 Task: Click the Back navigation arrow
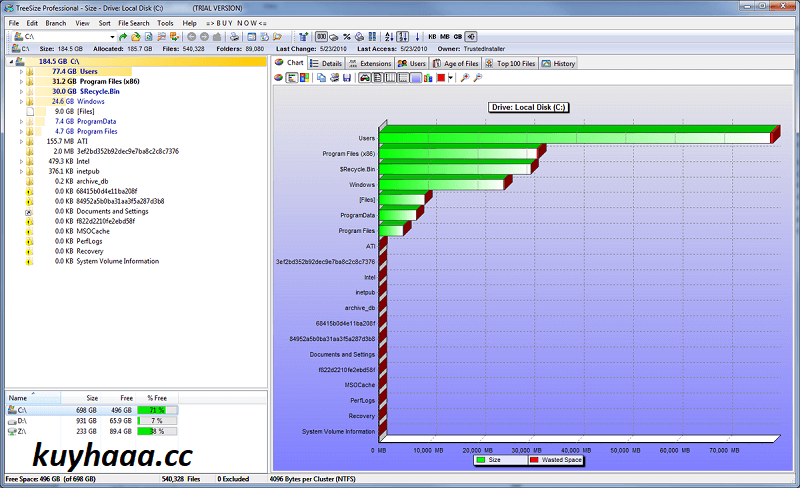[191, 37]
